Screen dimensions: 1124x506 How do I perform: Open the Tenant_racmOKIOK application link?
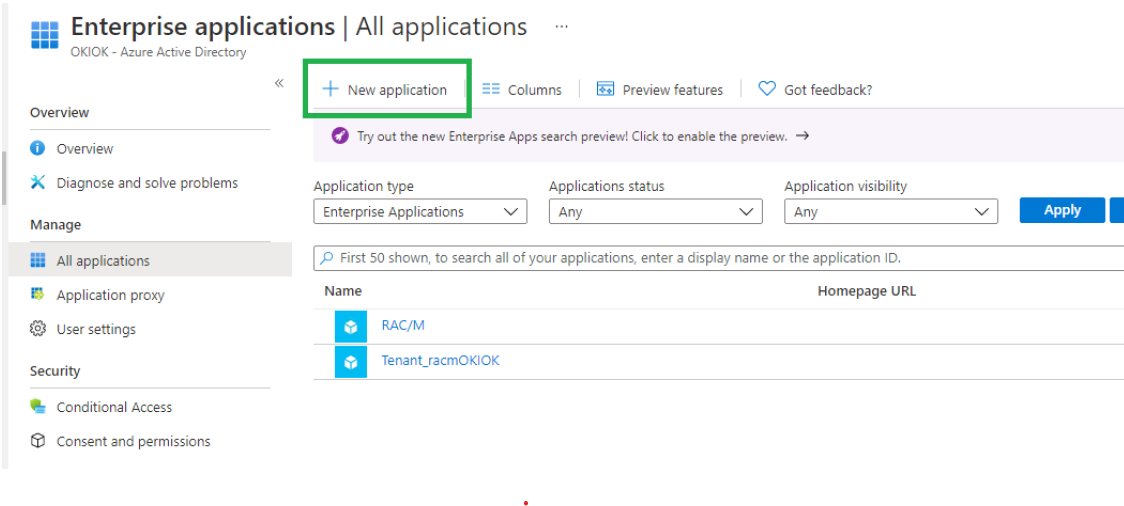(x=440, y=361)
